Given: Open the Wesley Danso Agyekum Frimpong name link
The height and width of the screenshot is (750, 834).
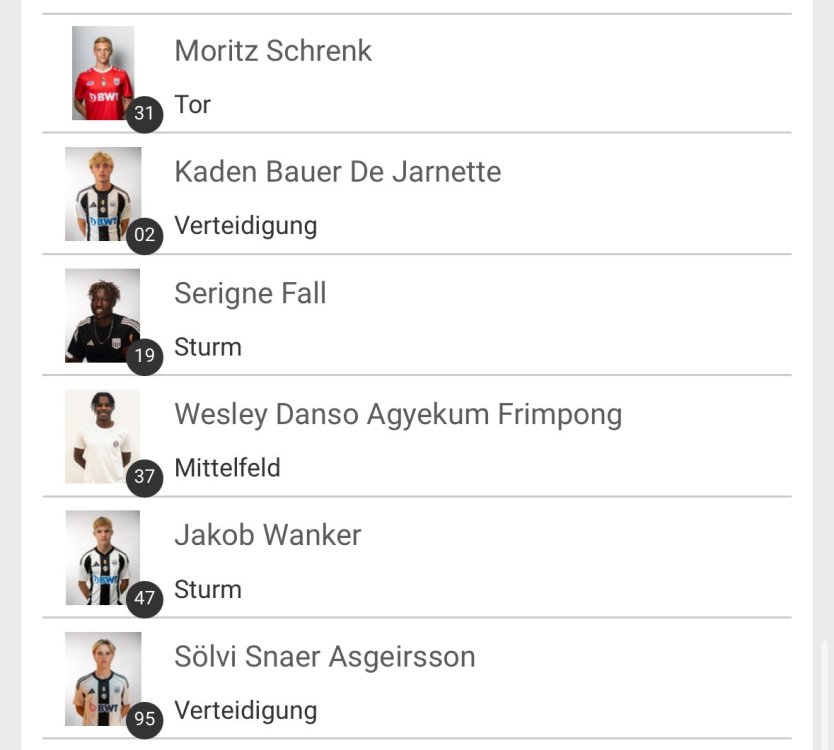Looking at the screenshot, I should point(398,414).
